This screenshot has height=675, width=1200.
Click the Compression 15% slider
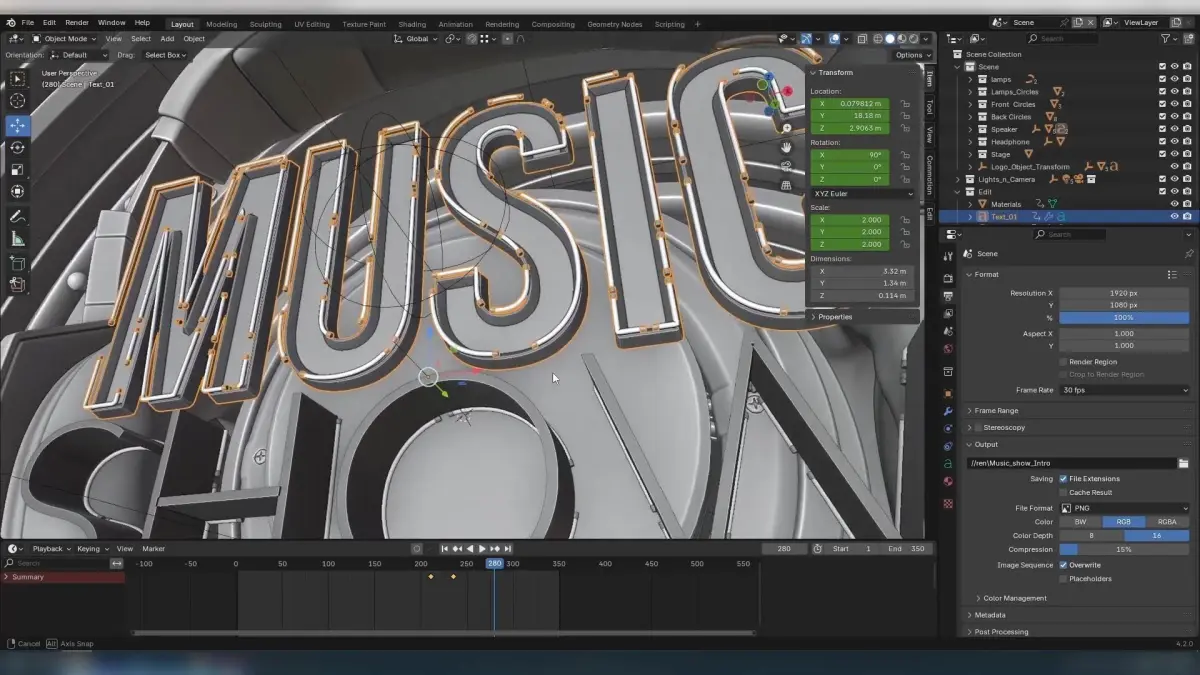1125,550
